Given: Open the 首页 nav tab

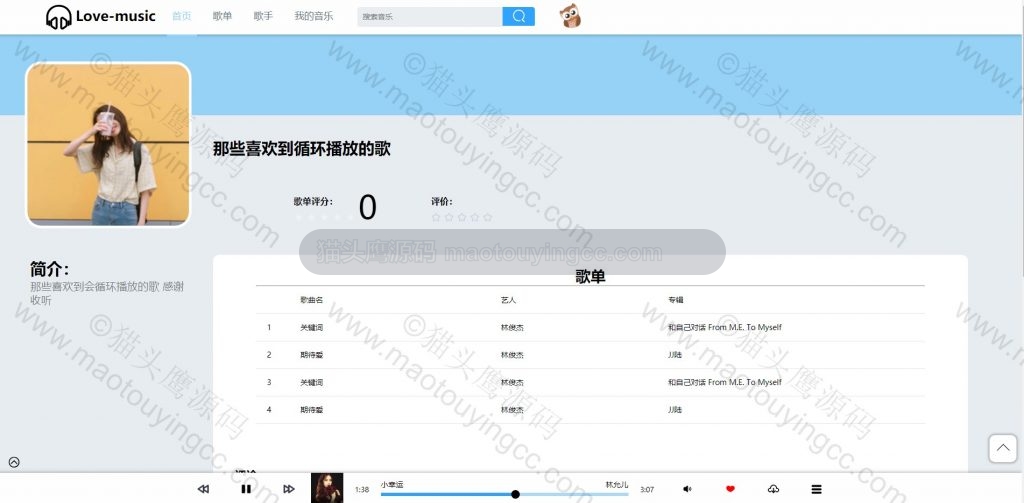Looking at the screenshot, I should coord(182,16).
